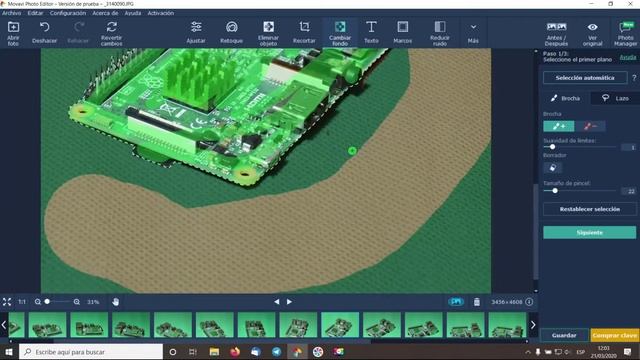Click Restablecer selección button

coord(589,209)
